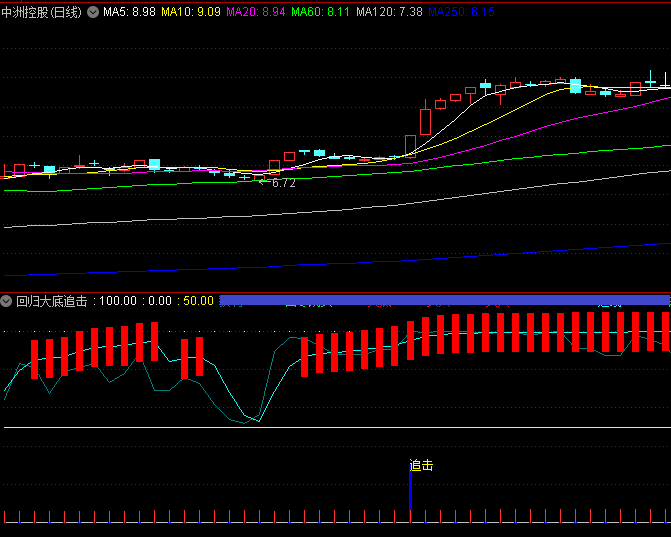
Task: Open the 回归大底追击 indicator dropdown arrow
Action: click(x=7, y=301)
